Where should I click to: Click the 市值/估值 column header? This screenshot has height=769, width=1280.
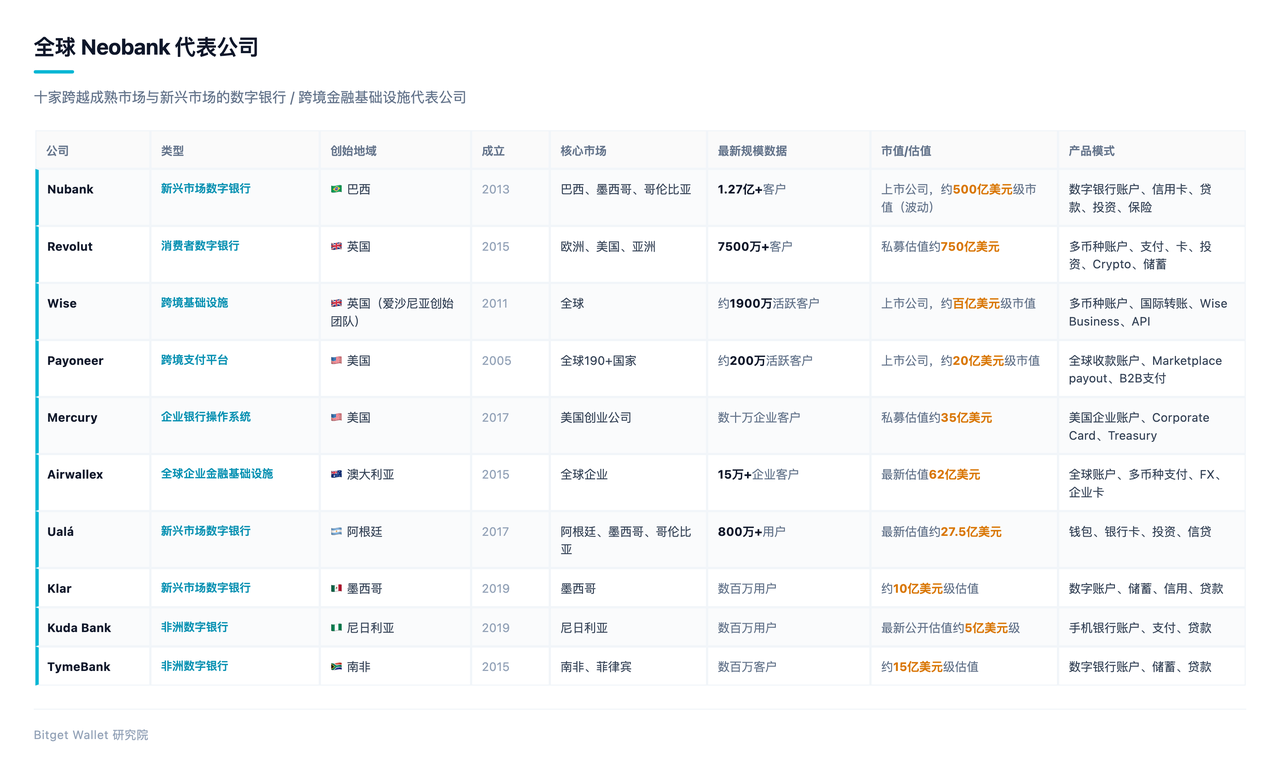[906, 151]
